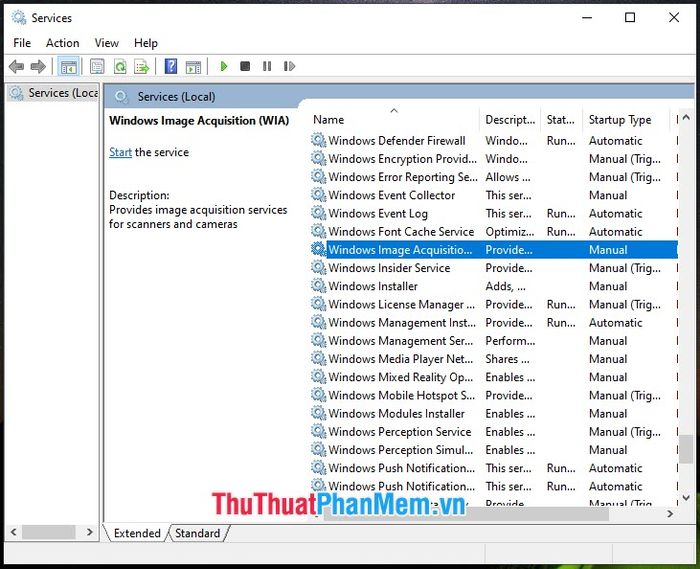
Task: Switch to the Extended tab
Action: point(137,533)
